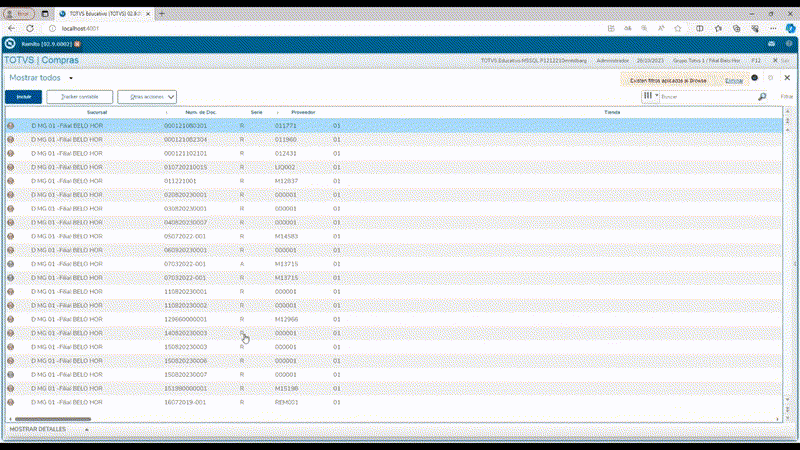
Task: Click provider cell M12966
Action: click(286, 319)
